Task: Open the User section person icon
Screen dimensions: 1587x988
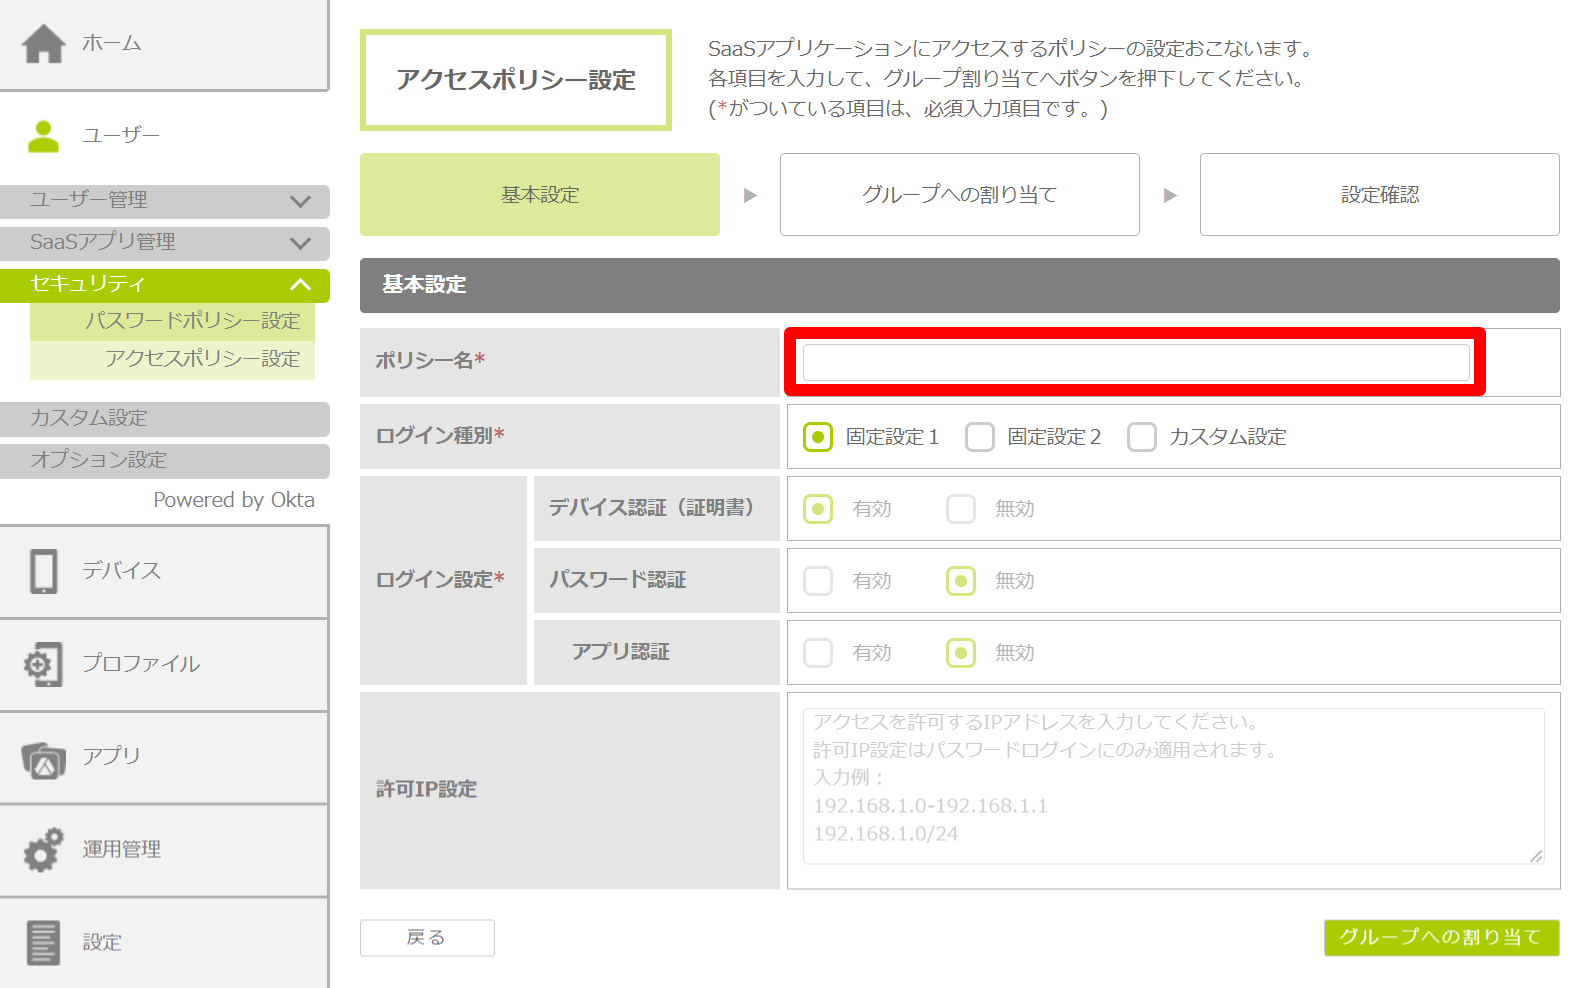Action: [x=44, y=136]
